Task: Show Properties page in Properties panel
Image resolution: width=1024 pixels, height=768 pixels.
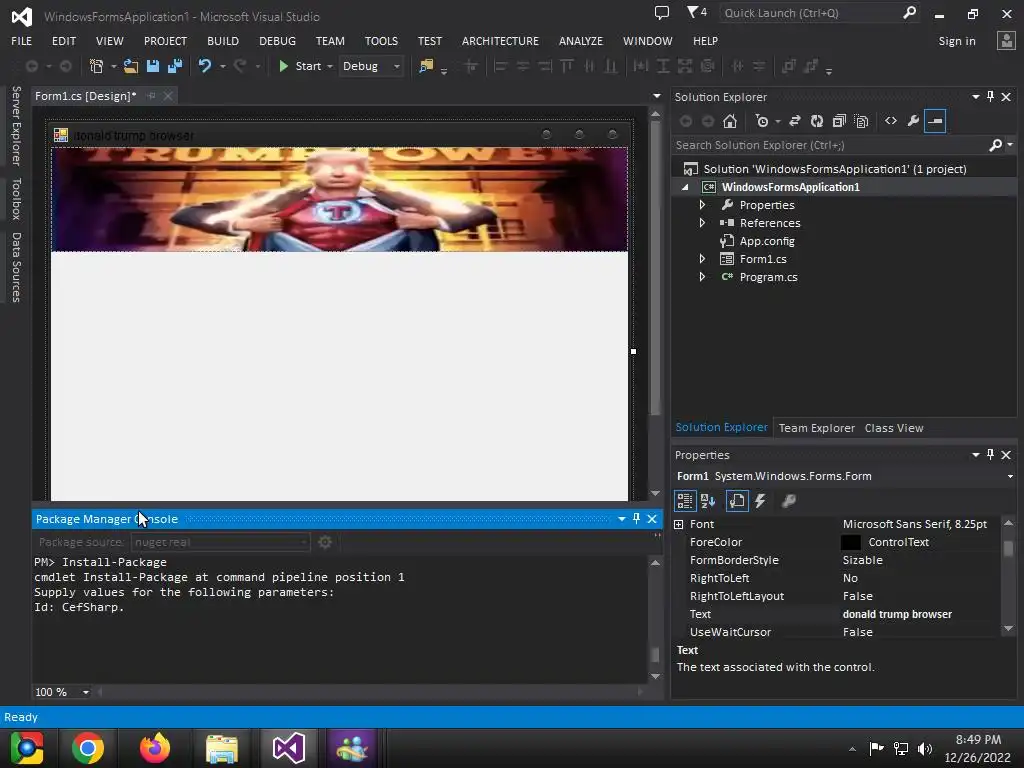Action: pyautogui.click(x=737, y=501)
